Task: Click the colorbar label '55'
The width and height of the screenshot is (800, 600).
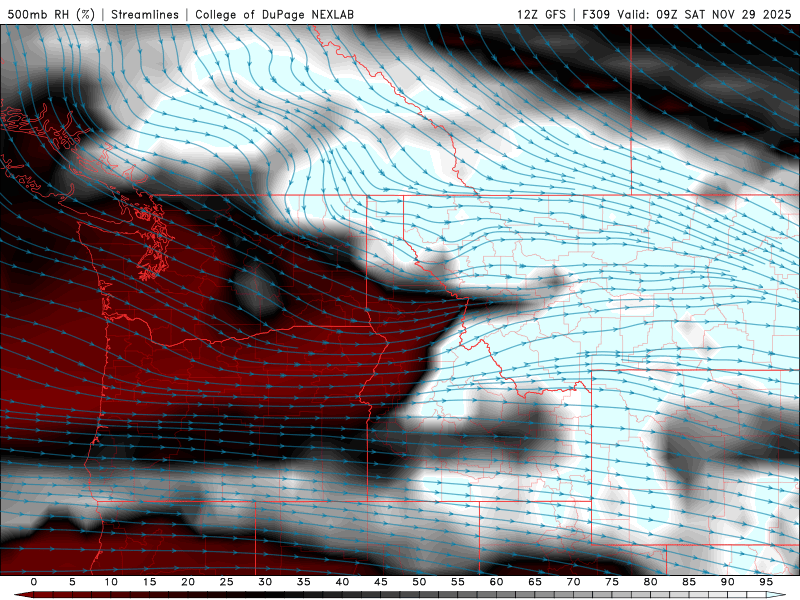Action: (x=458, y=582)
